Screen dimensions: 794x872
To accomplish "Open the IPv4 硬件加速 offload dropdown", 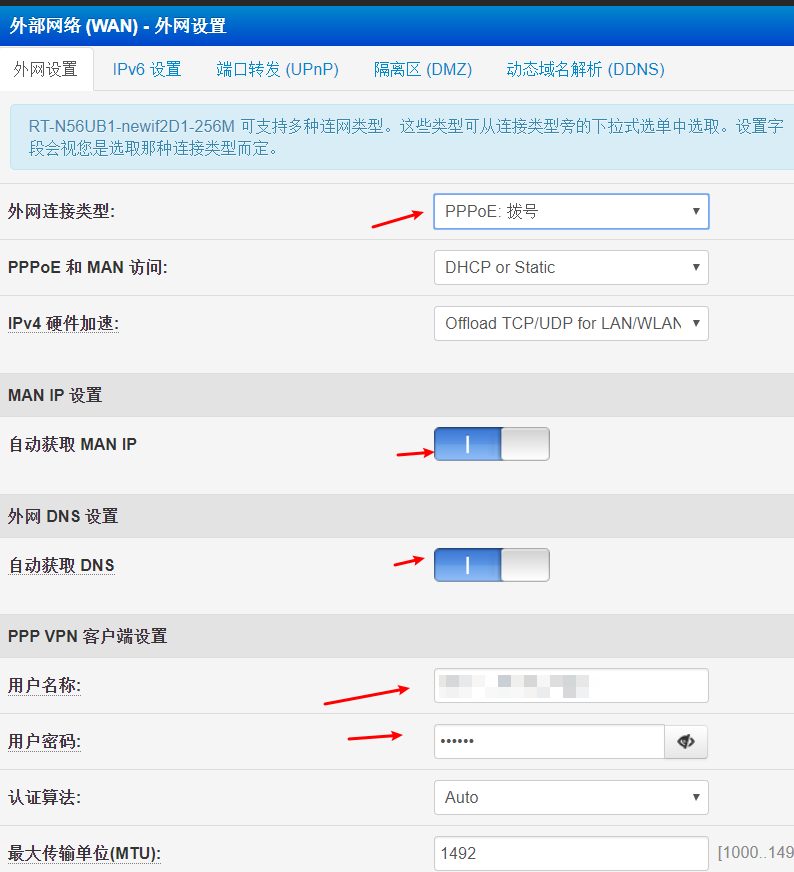I will (570, 324).
